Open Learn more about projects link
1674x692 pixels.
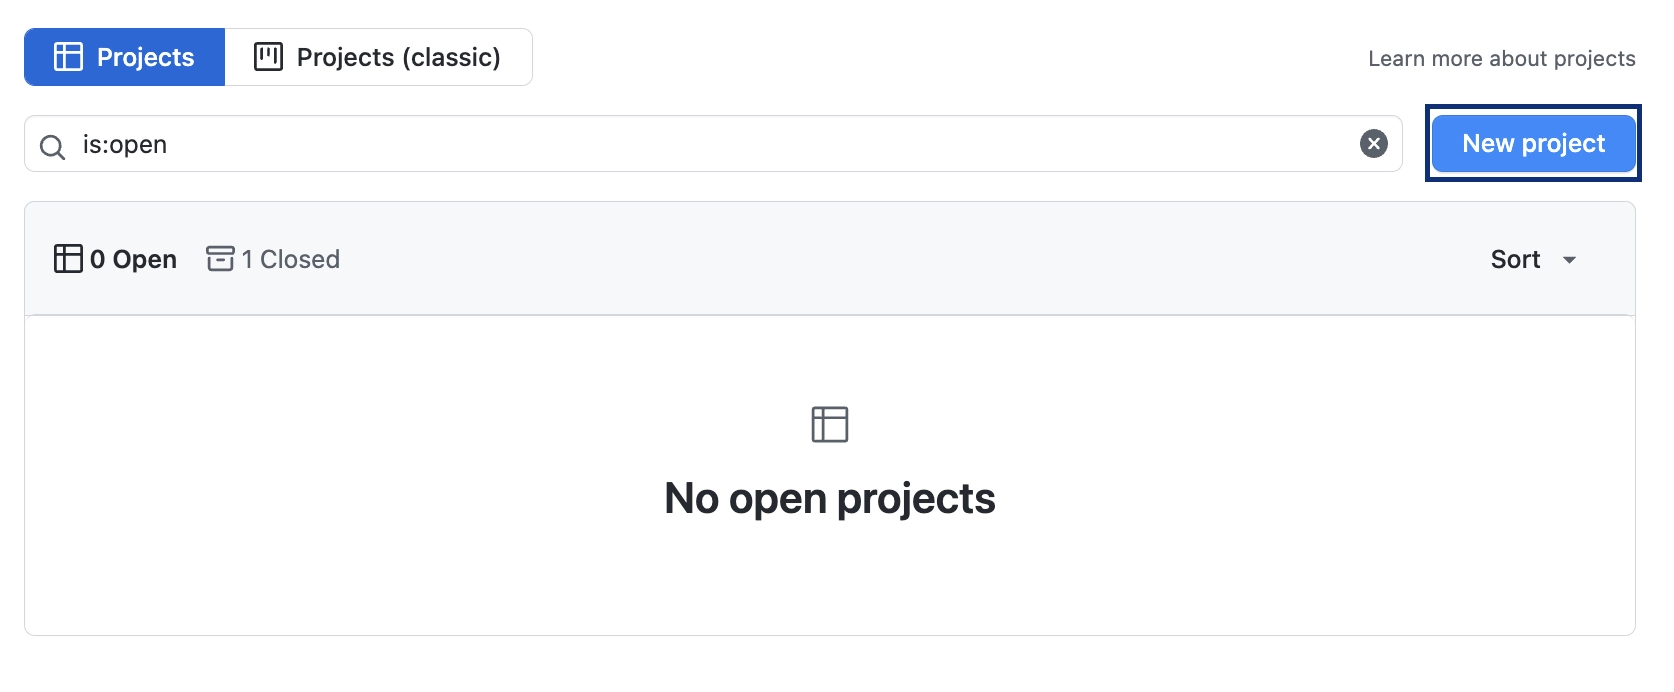point(1501,59)
